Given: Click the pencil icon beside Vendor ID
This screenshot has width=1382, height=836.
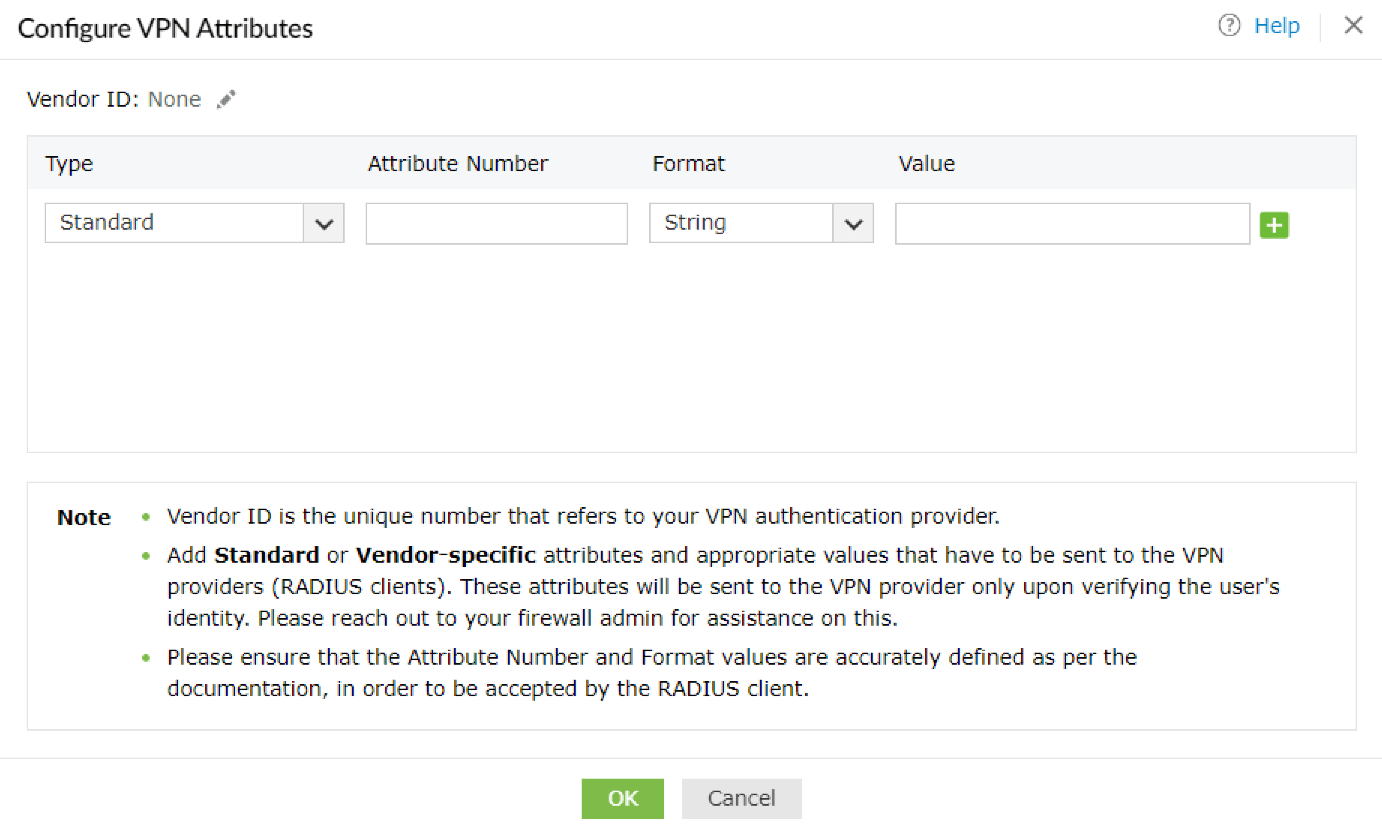Looking at the screenshot, I should pyautogui.click(x=227, y=99).
